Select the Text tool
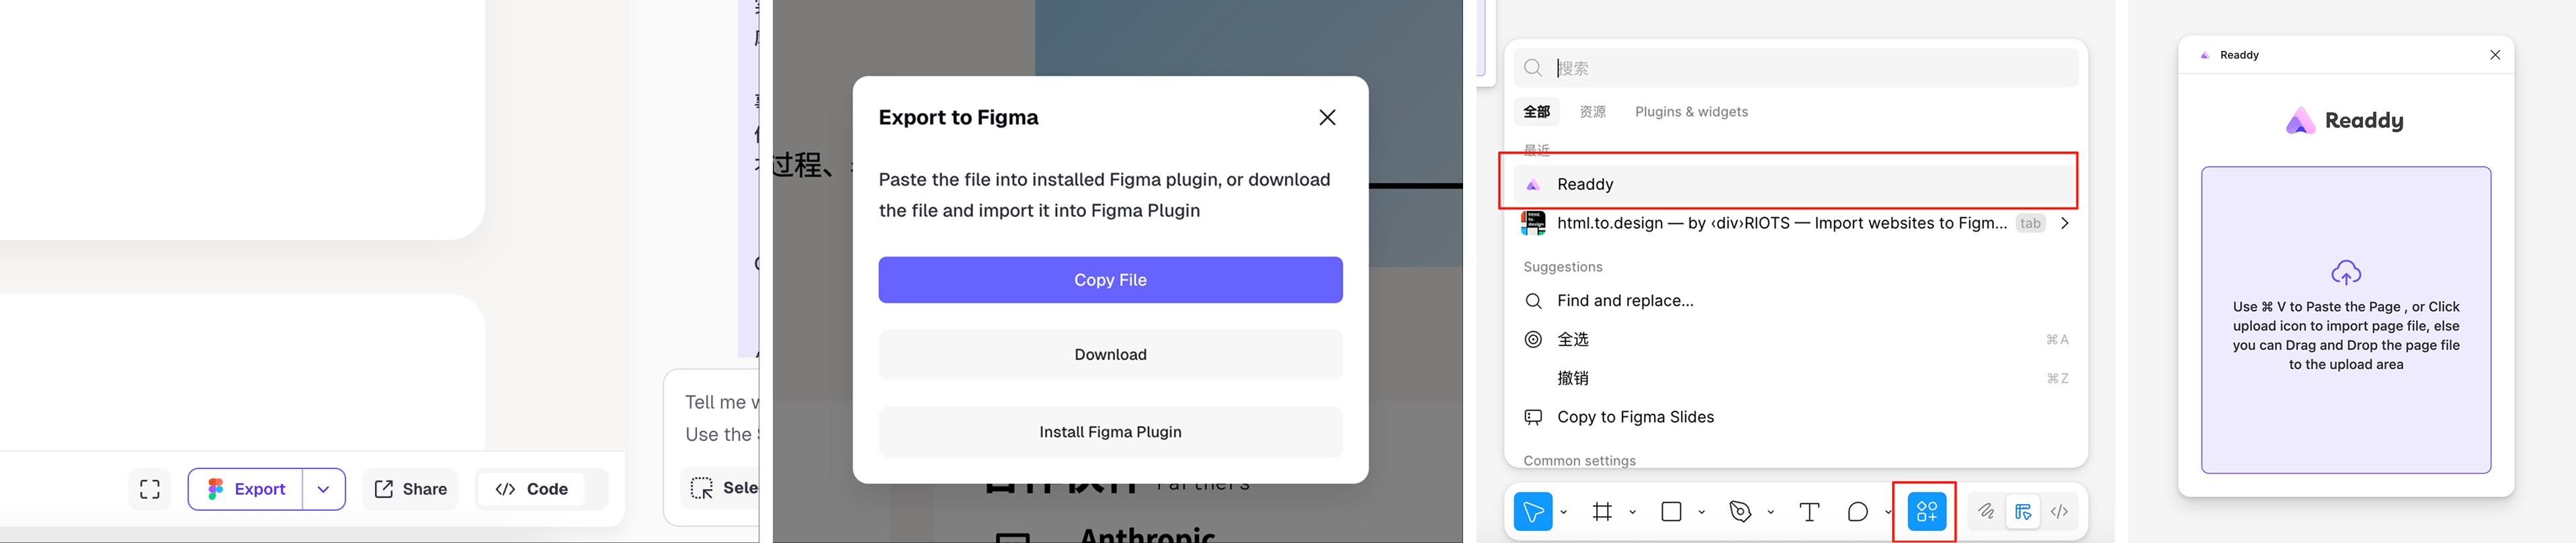 tap(1809, 512)
